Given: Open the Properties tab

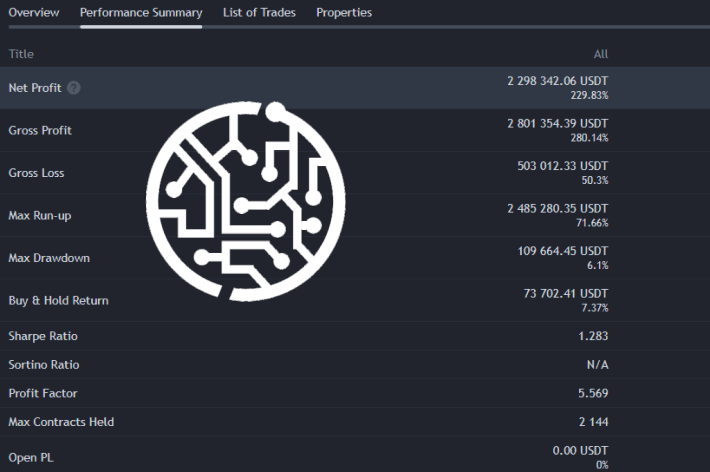Looking at the screenshot, I should [344, 12].
